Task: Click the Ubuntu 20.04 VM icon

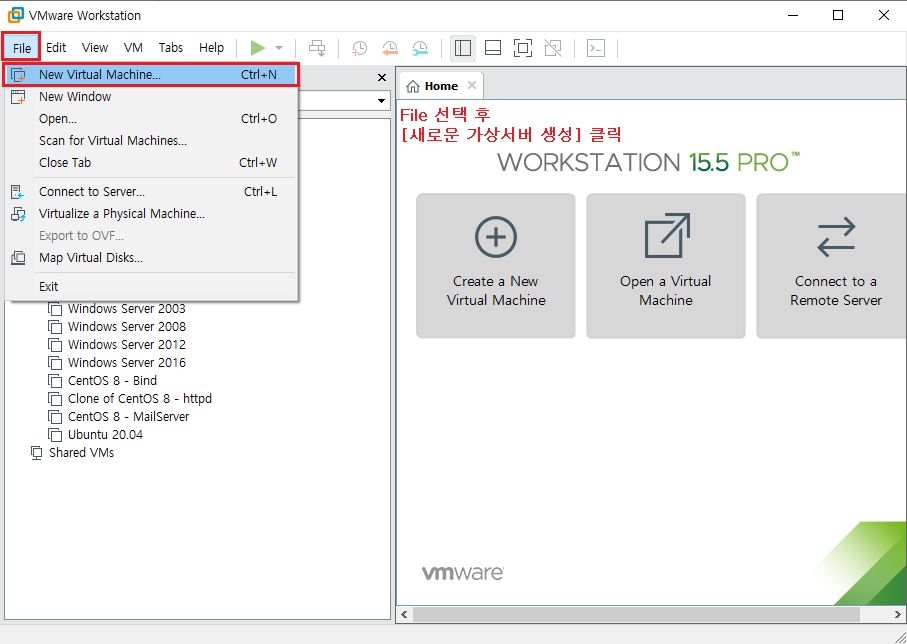Action: coord(55,435)
